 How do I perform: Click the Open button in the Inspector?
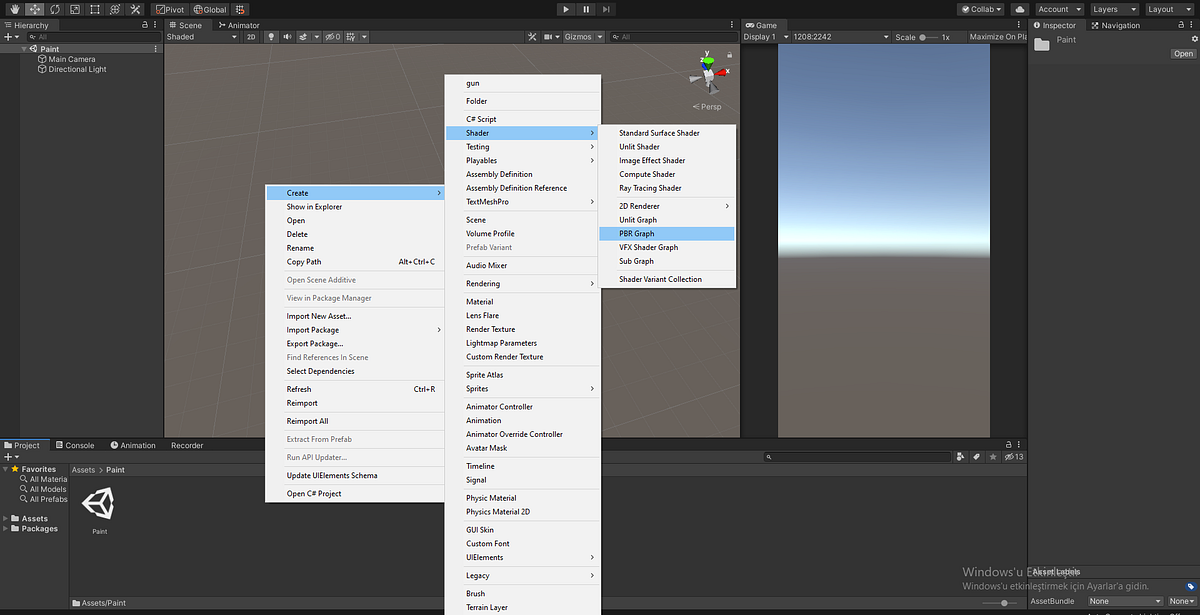(1184, 53)
